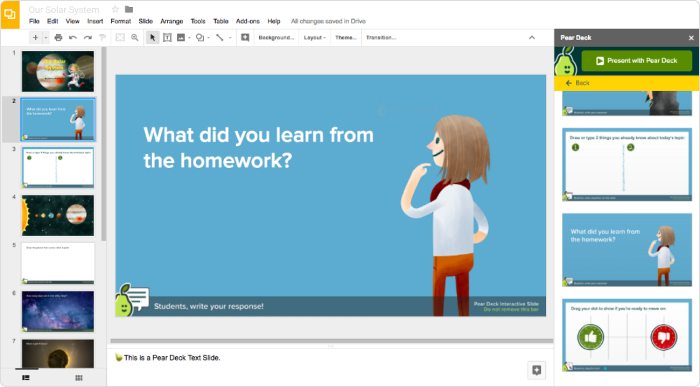Viewport: 700px width, 387px height.
Task: Choose Pear Deck homework question template
Action: coord(627,250)
